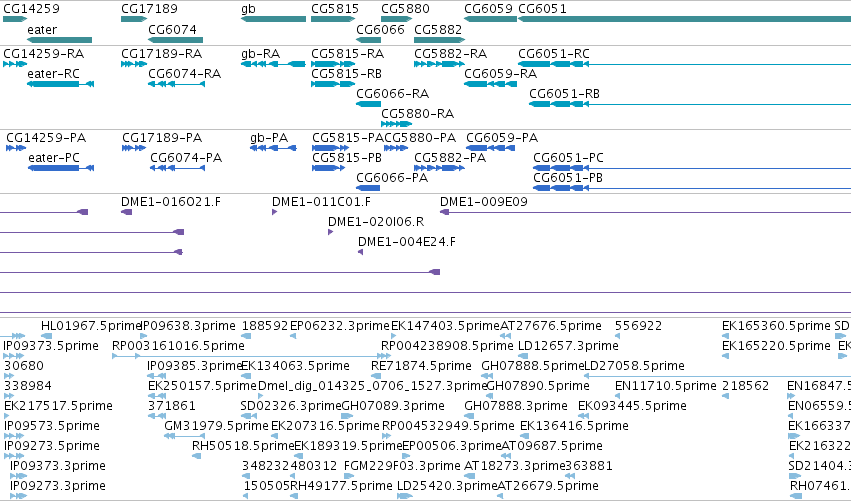Select protein CG14259-PA

pos(46,138)
